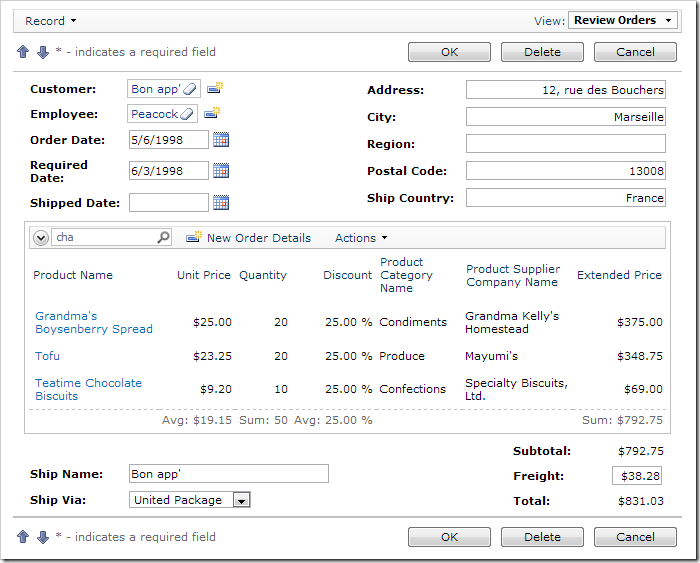
Task: Click the New Order Details icon
Action: click(x=194, y=237)
